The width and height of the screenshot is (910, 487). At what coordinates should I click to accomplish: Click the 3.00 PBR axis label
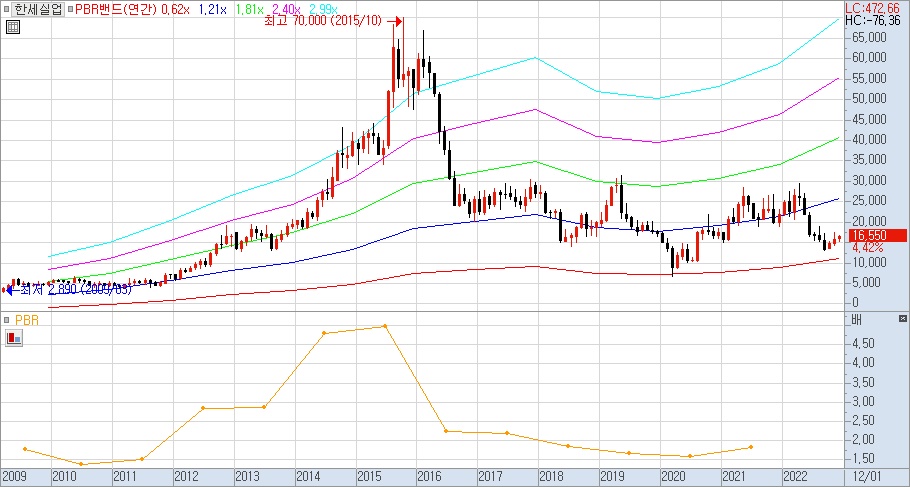click(863, 401)
